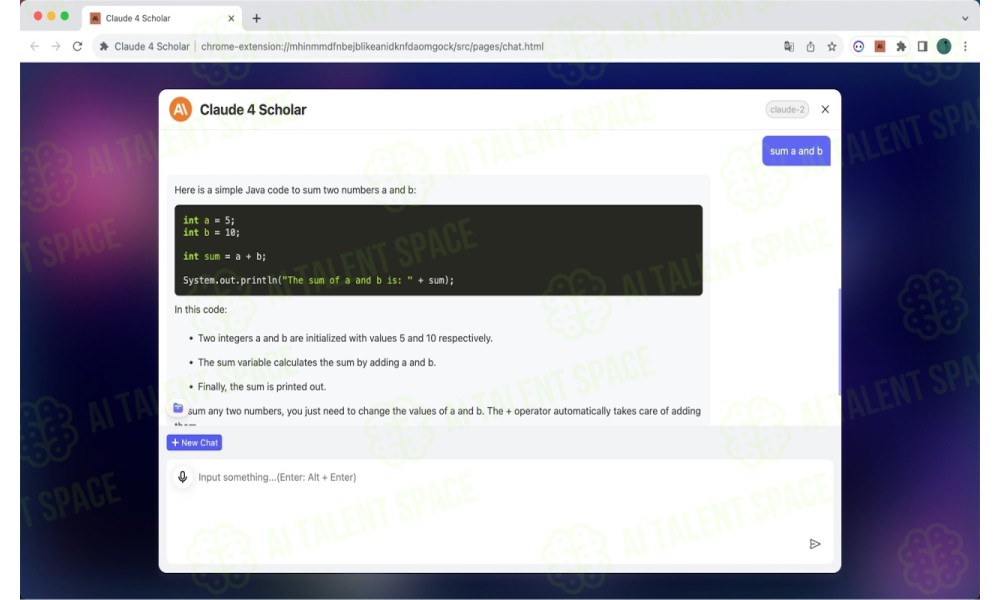The width and height of the screenshot is (1000, 600).
Task: Activate the microphone voice input icon
Action: pyautogui.click(x=182, y=477)
